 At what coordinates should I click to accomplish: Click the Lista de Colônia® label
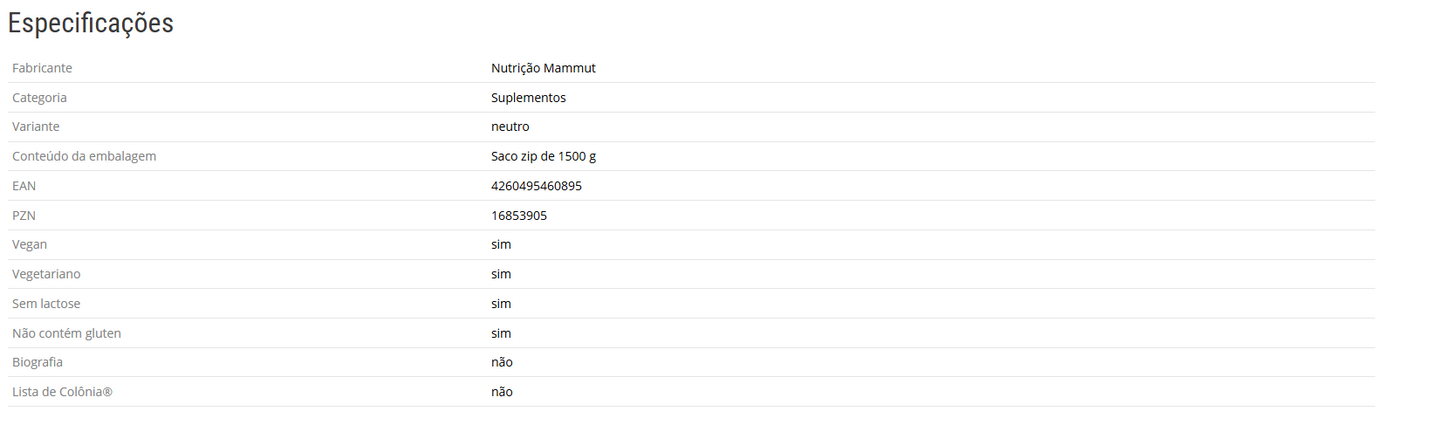tap(62, 392)
